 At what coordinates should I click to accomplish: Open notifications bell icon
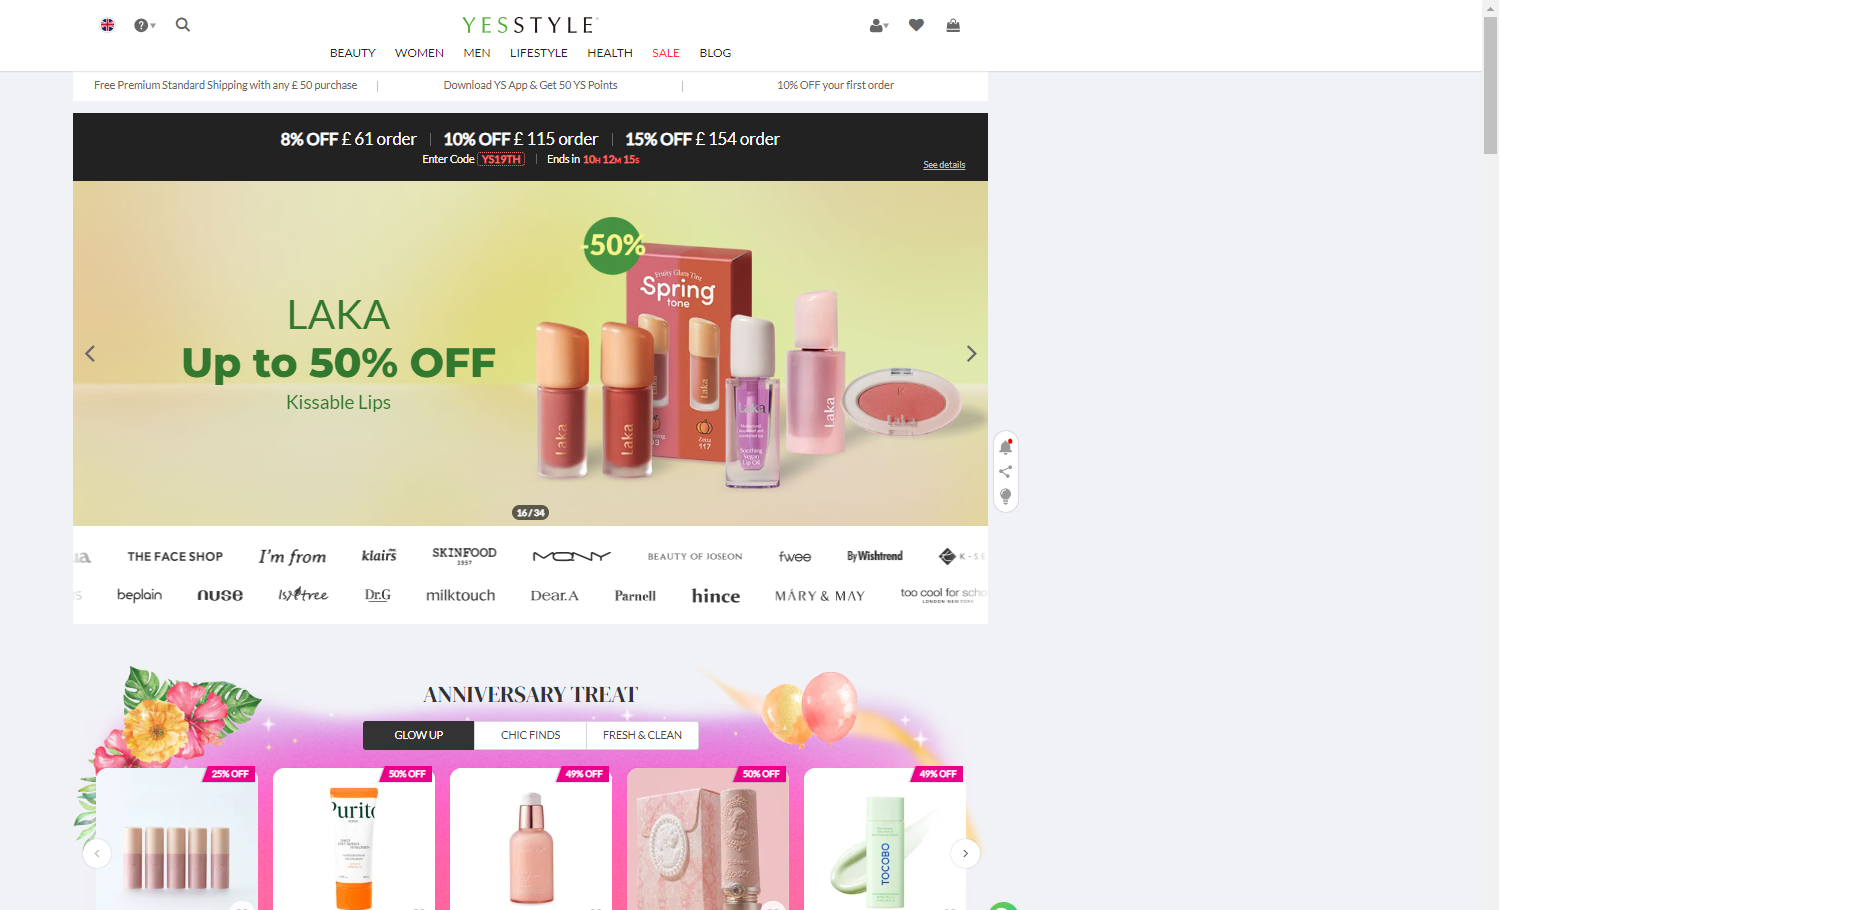point(1006,447)
